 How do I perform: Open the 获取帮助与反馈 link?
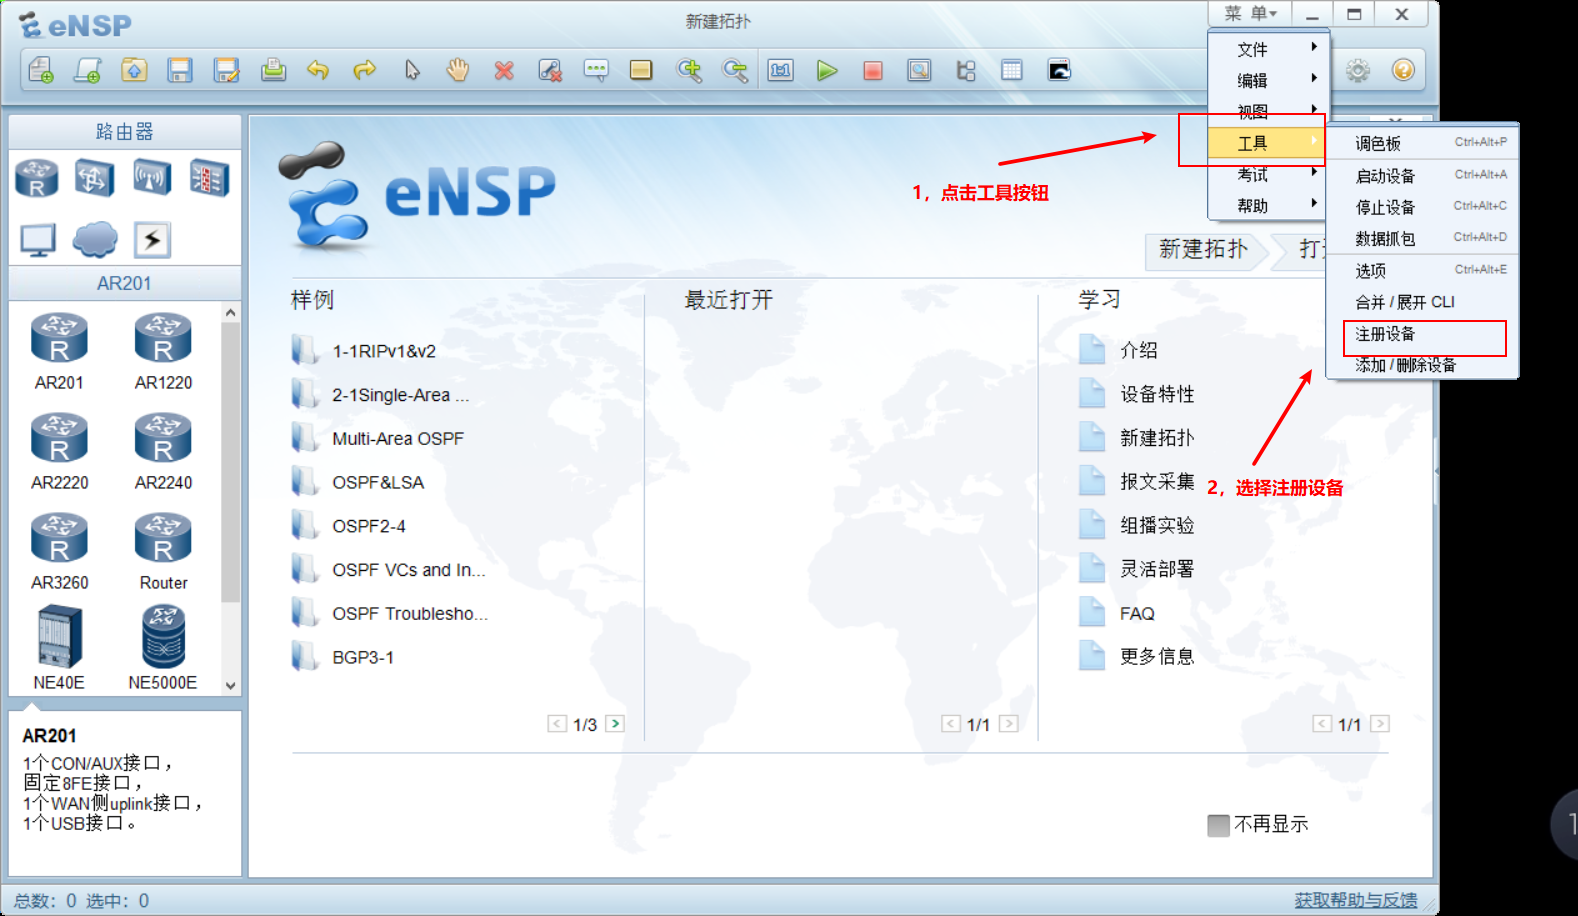point(1355,900)
